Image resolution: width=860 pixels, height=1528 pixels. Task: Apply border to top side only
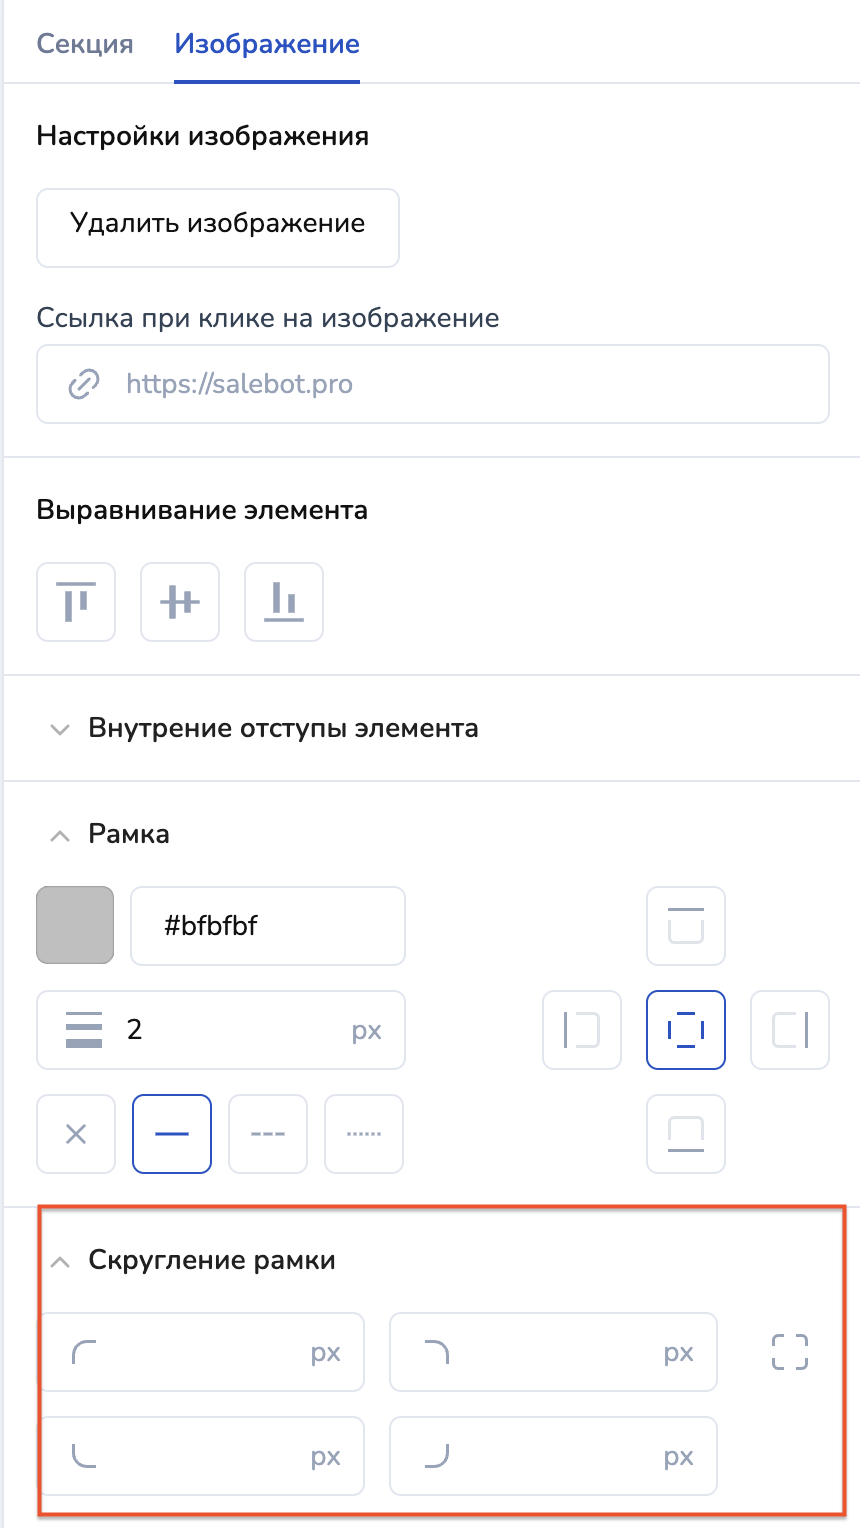[686, 926]
